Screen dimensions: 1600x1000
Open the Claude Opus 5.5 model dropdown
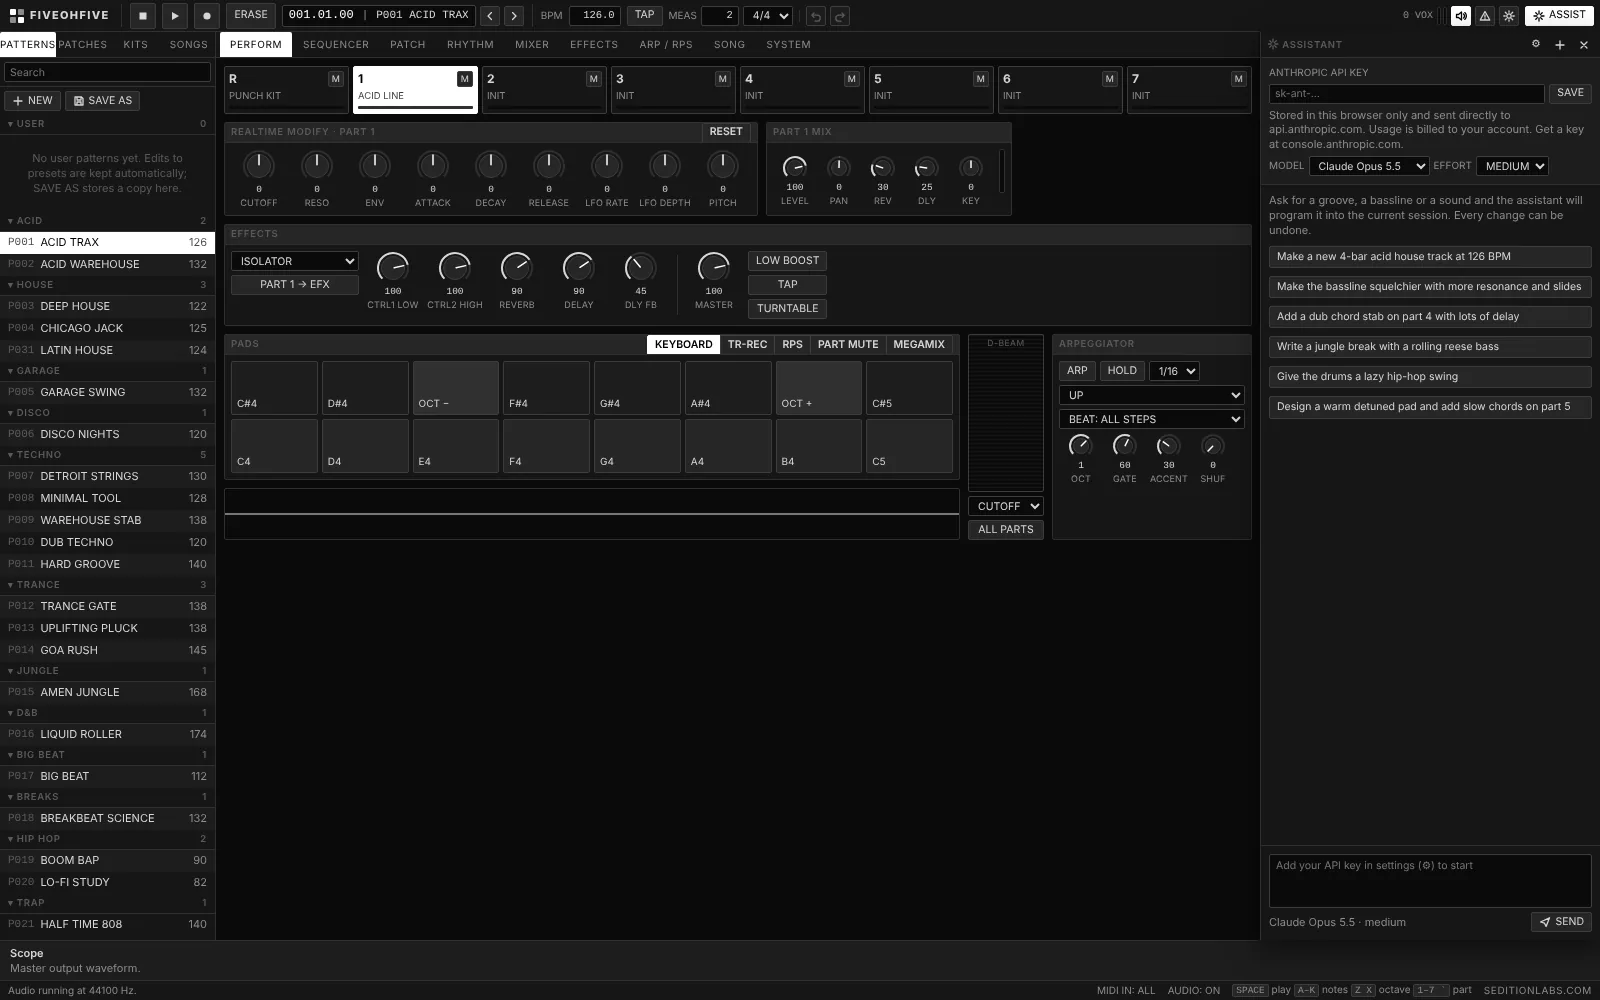(x=1369, y=166)
